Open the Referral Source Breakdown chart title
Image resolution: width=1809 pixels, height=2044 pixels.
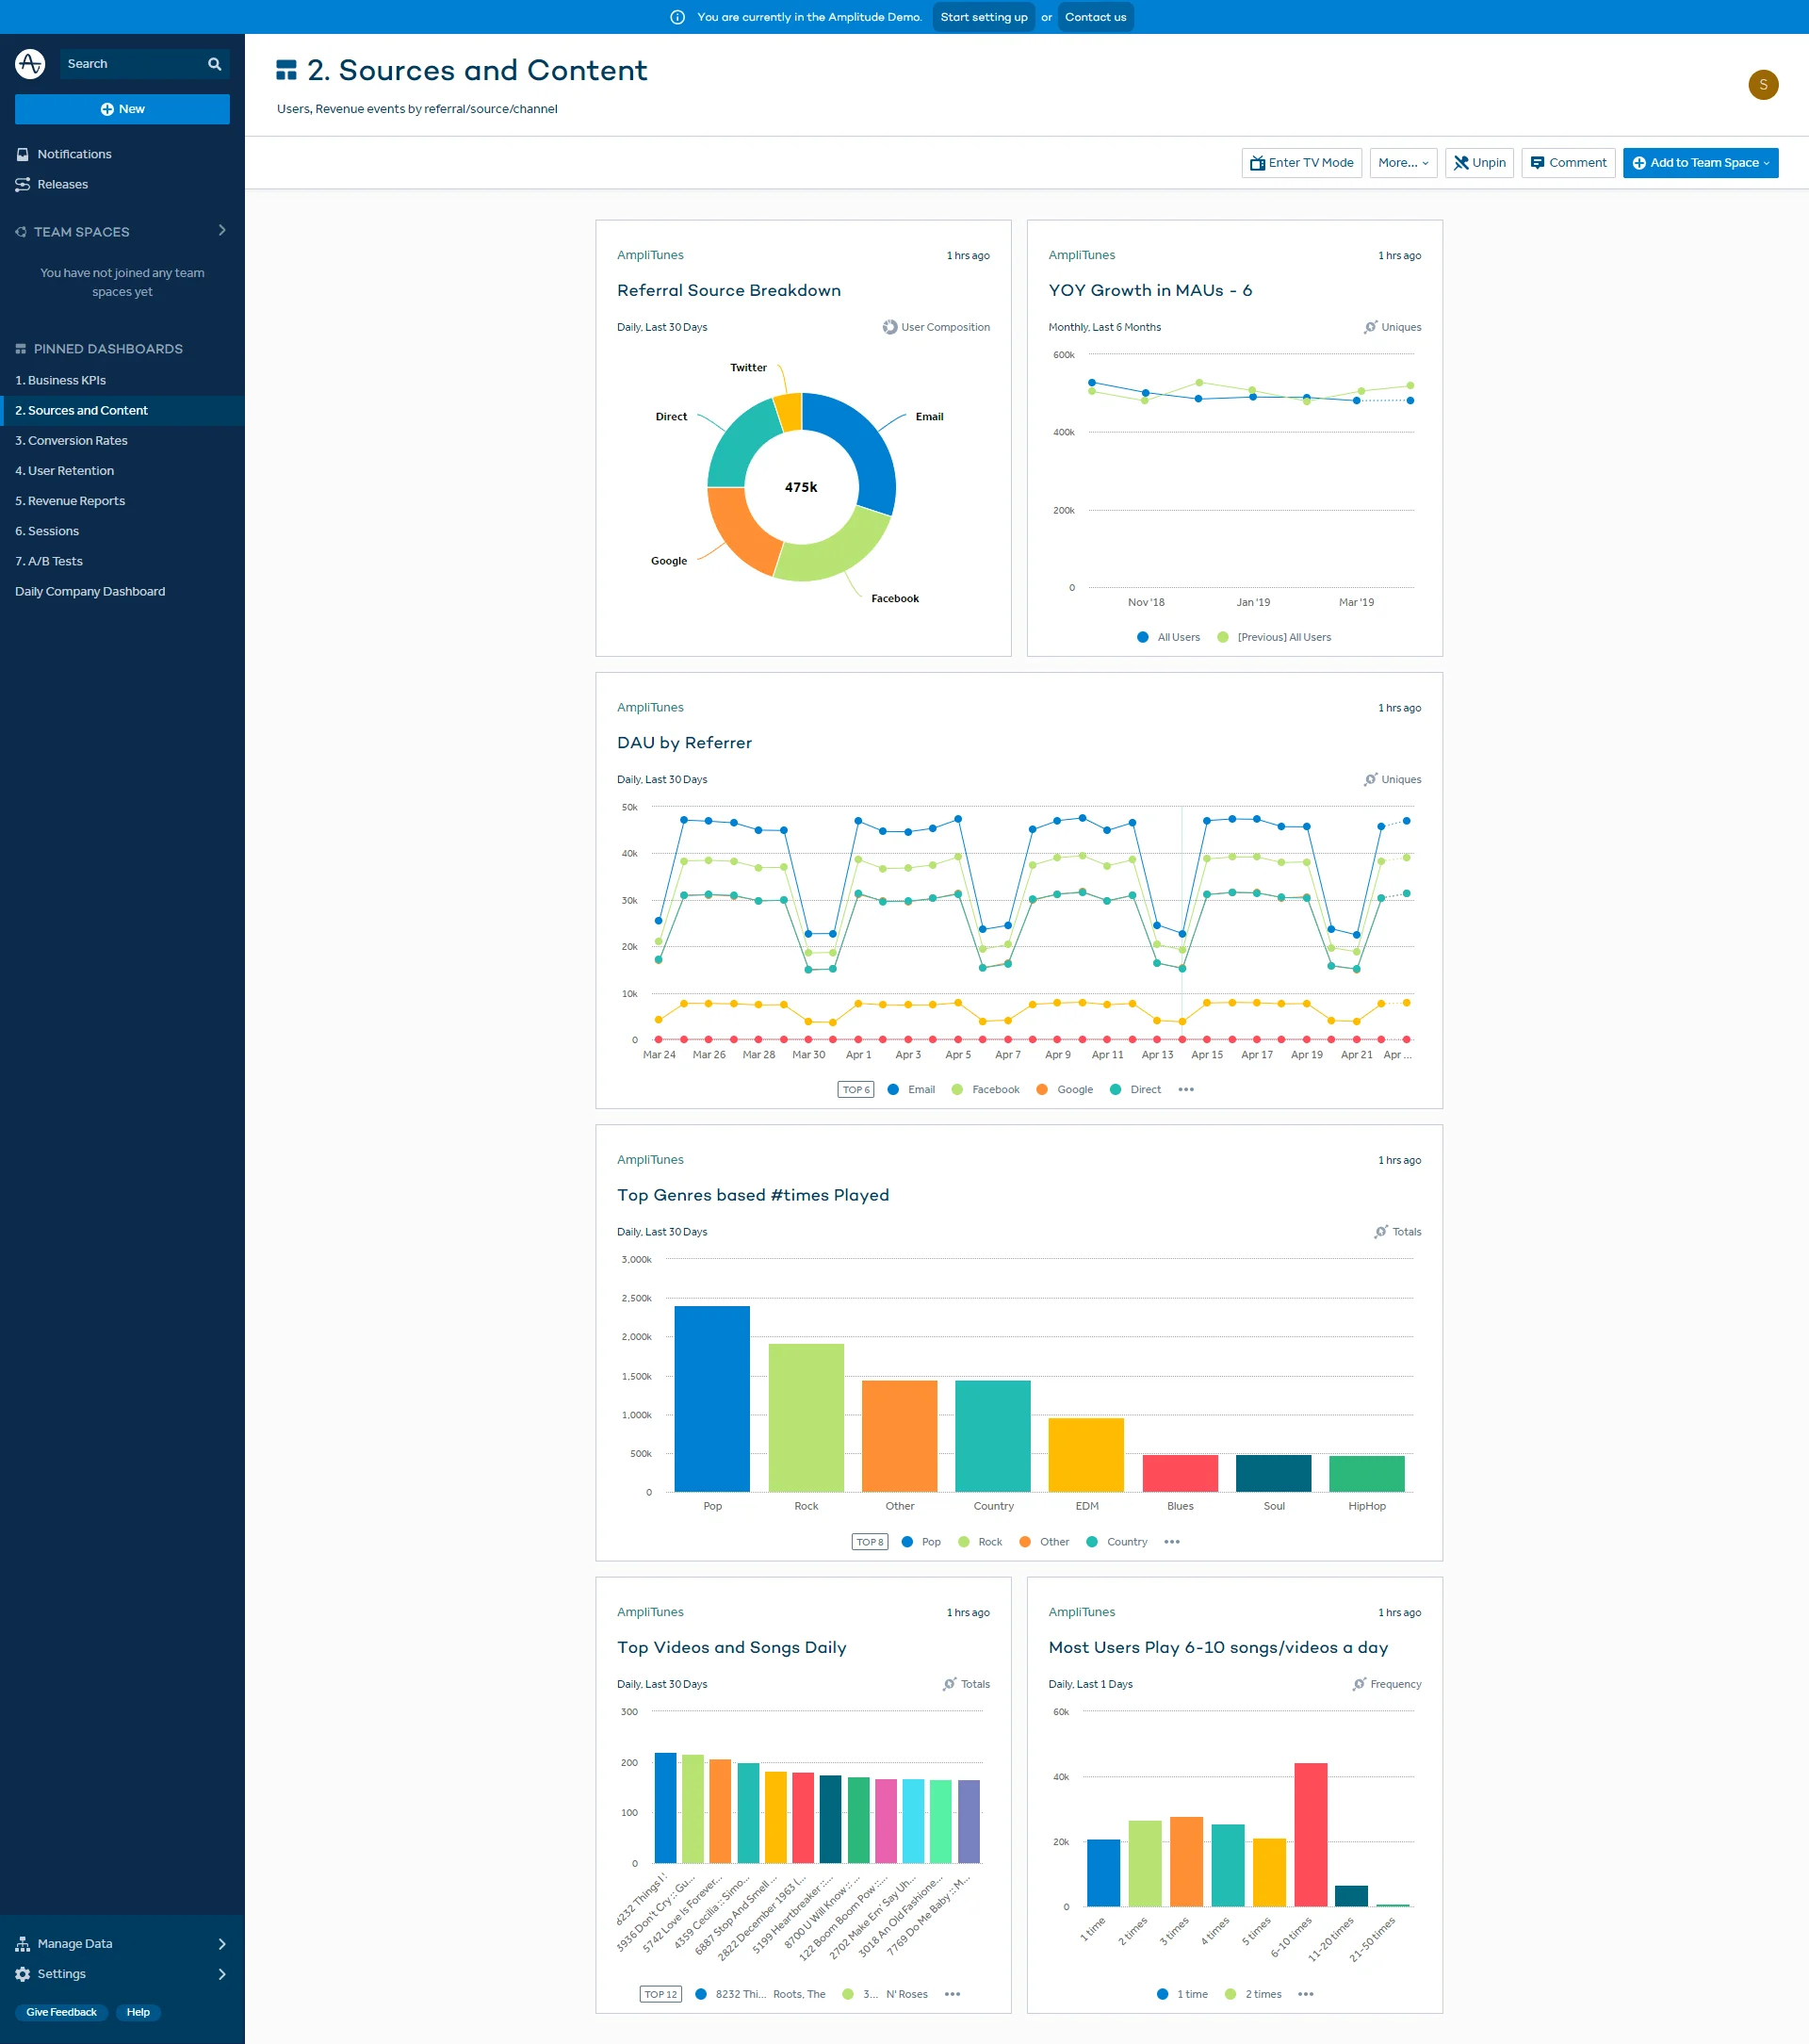(x=728, y=290)
